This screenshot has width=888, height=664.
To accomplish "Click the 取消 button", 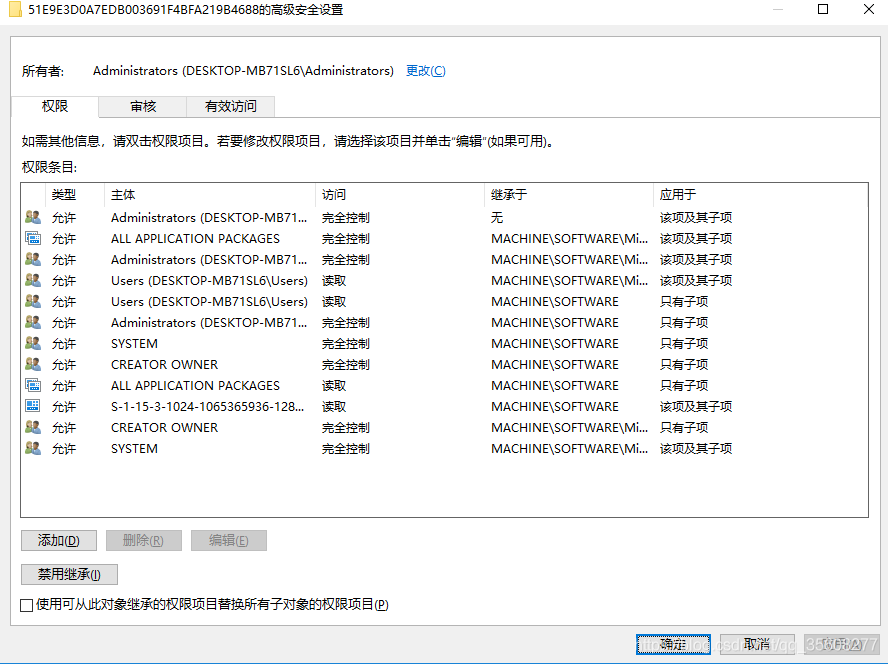I will coord(757,644).
